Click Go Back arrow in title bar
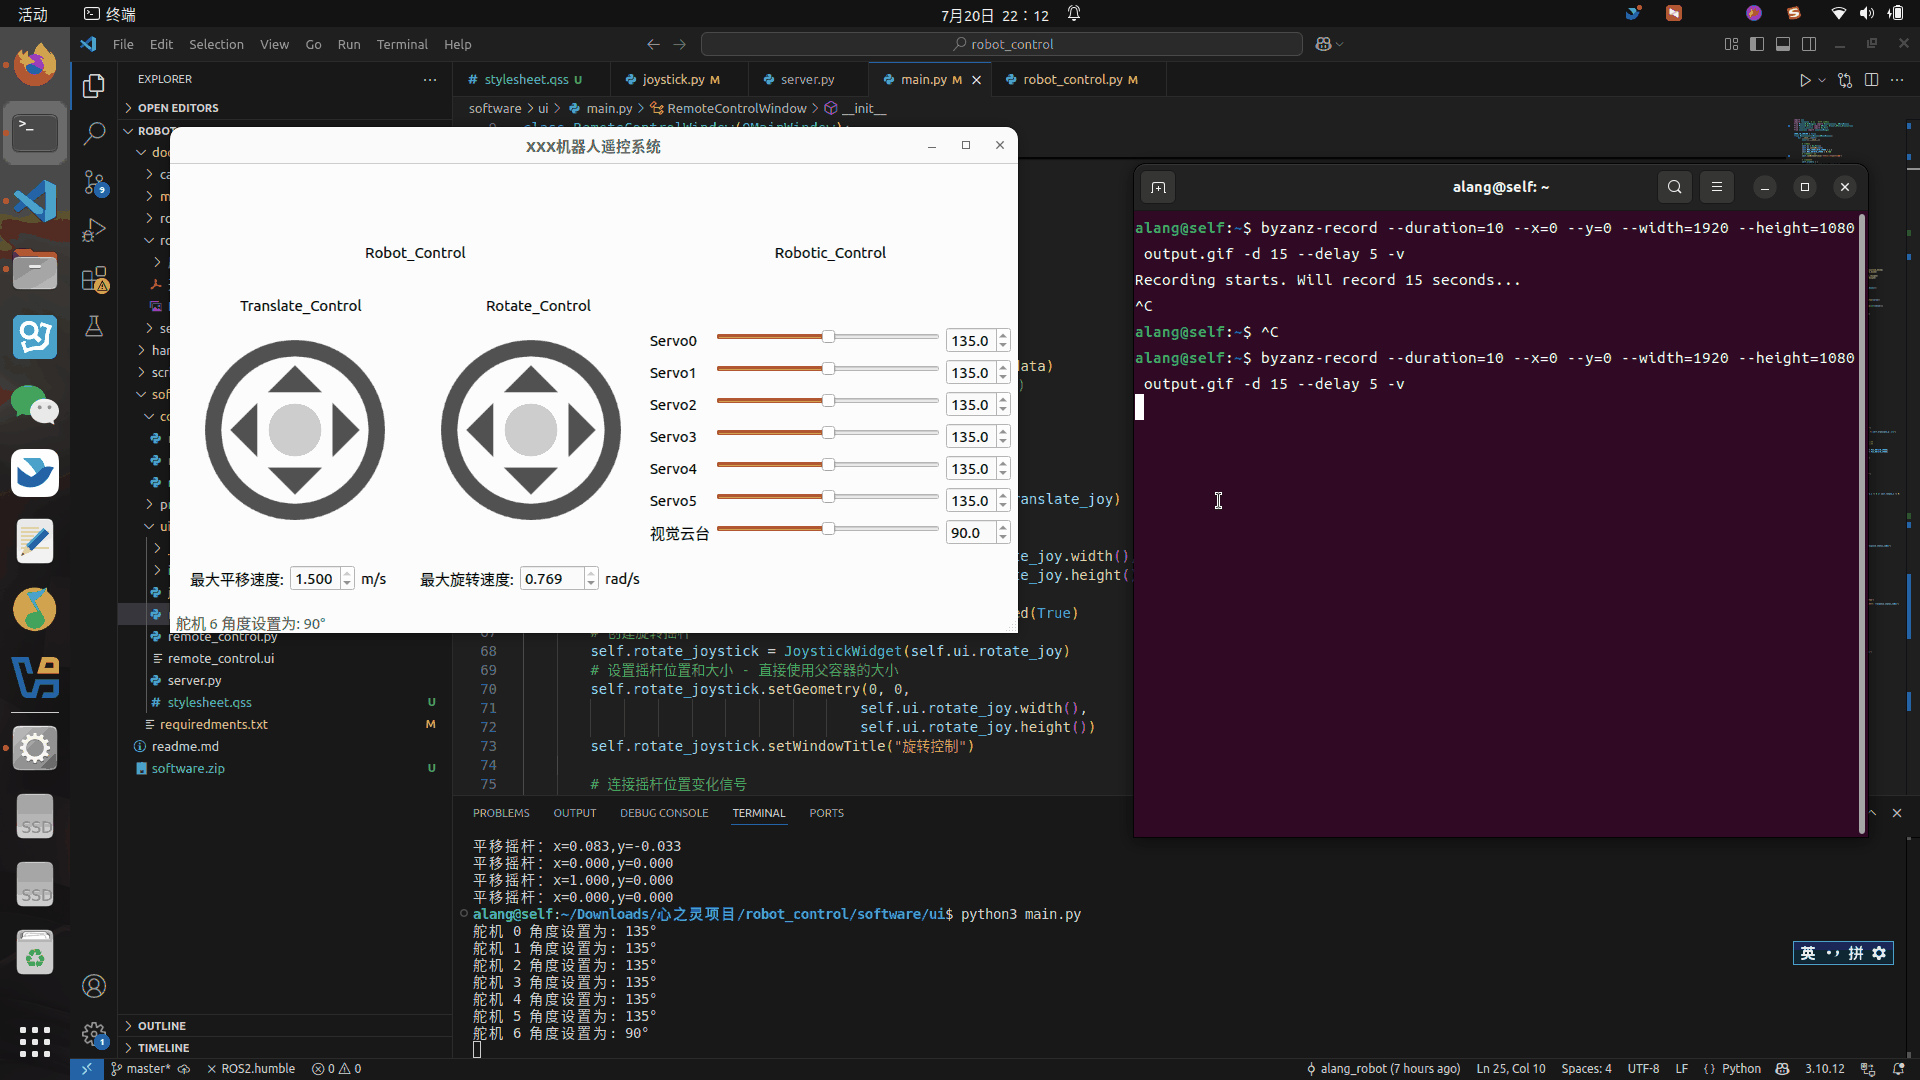The height and width of the screenshot is (1080, 1920). point(653,44)
